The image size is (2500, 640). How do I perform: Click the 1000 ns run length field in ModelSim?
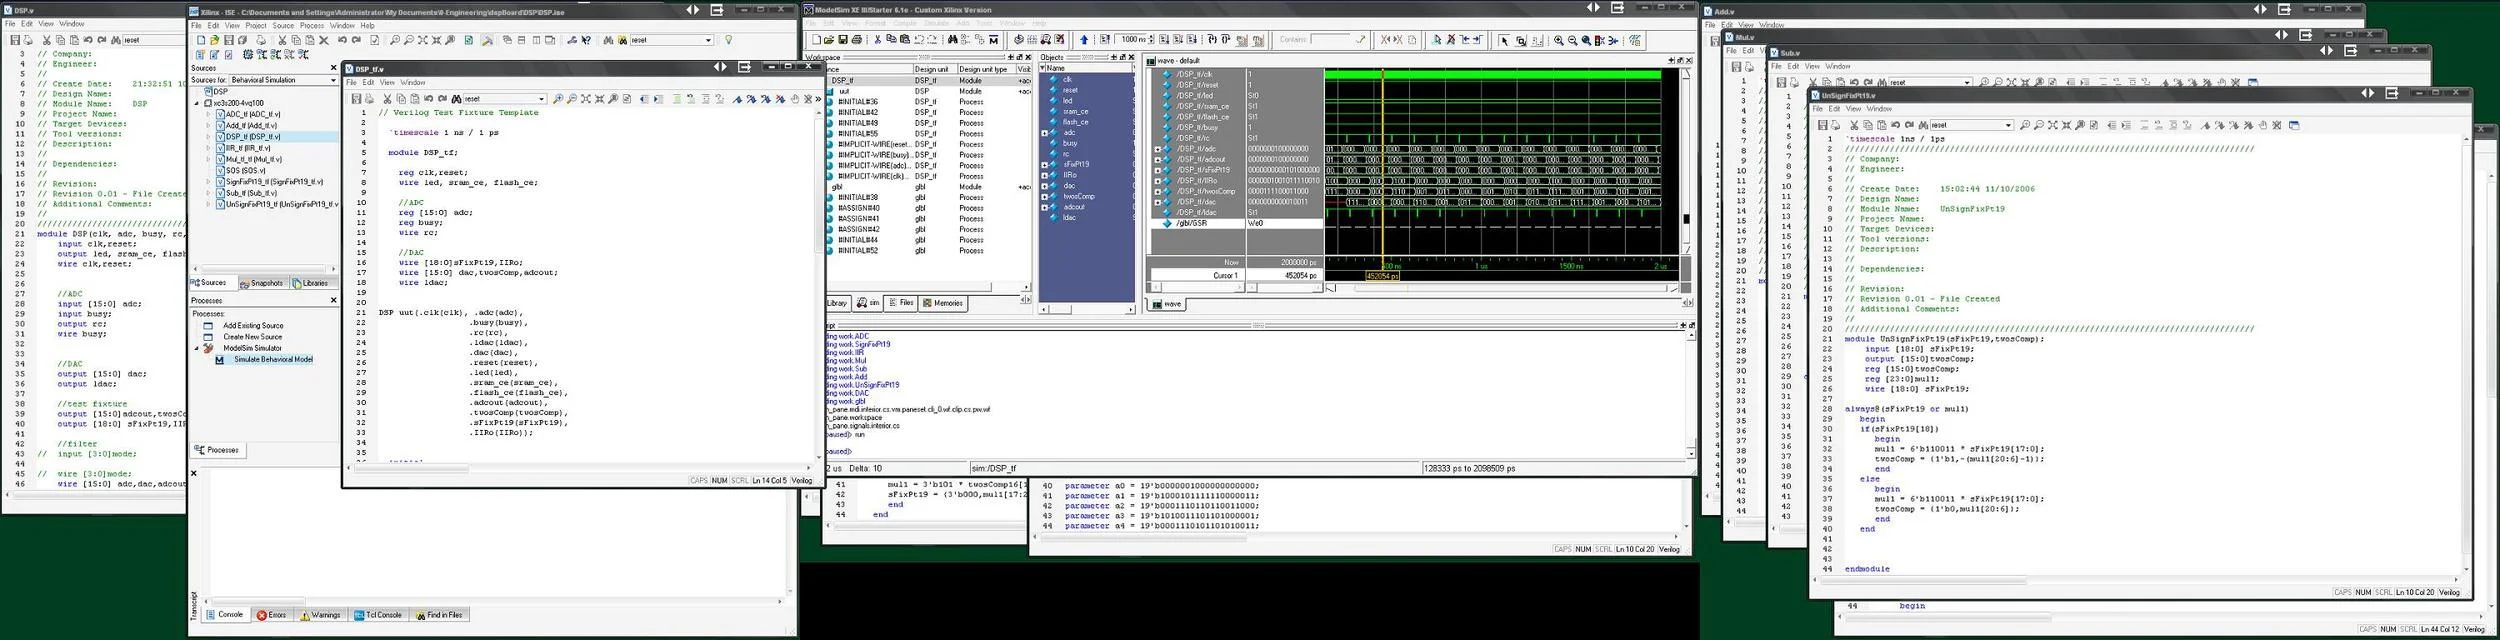(1132, 40)
